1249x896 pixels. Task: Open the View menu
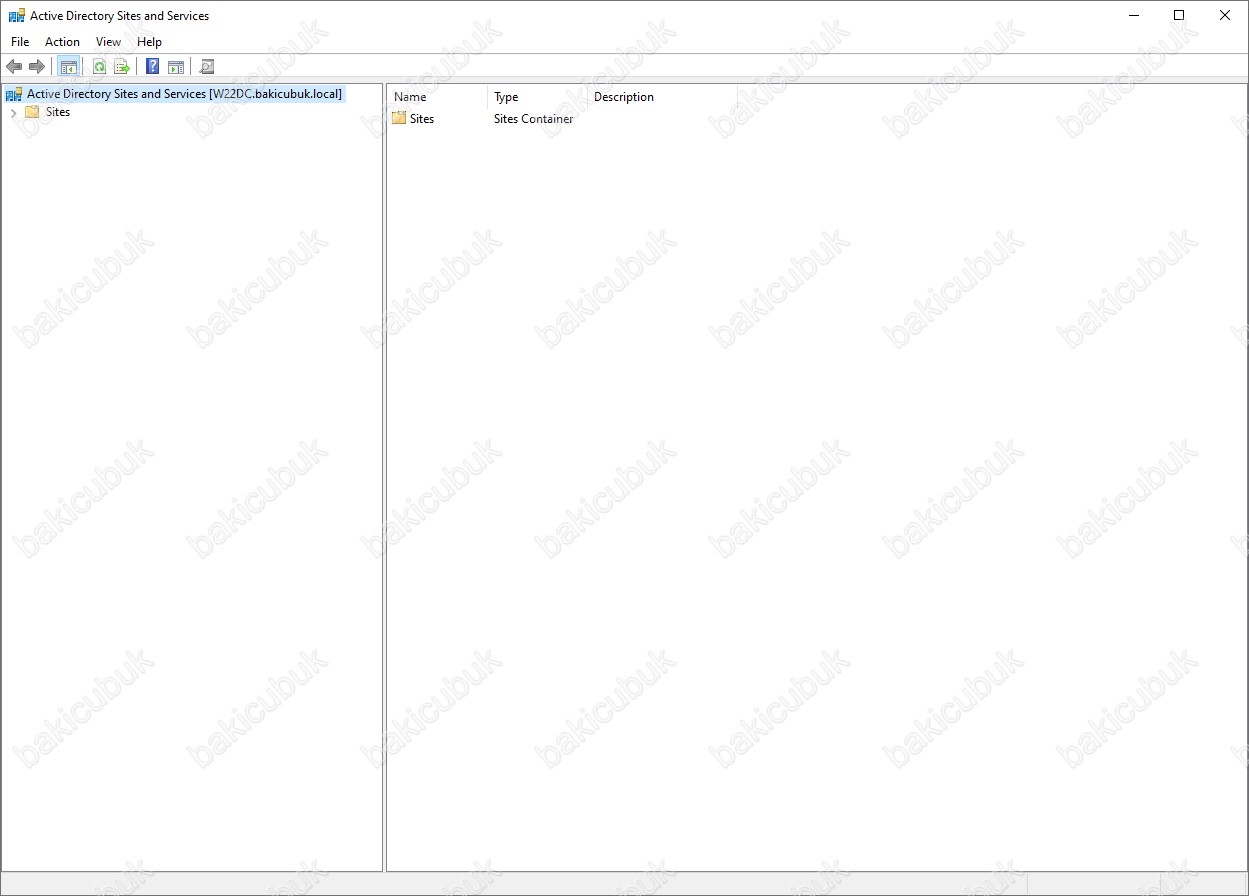point(108,42)
